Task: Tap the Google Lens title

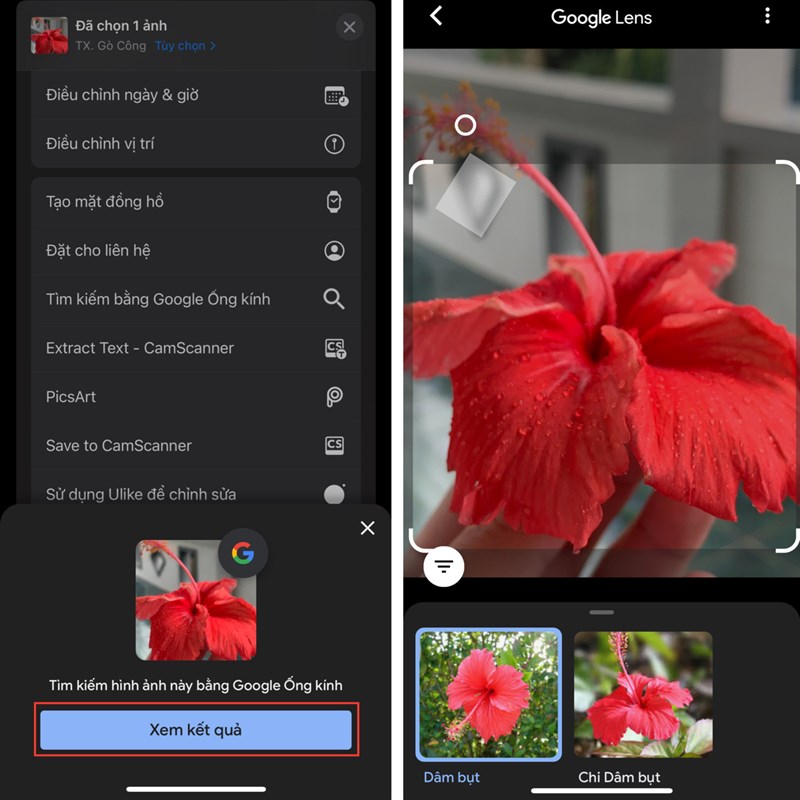Action: coord(602,17)
